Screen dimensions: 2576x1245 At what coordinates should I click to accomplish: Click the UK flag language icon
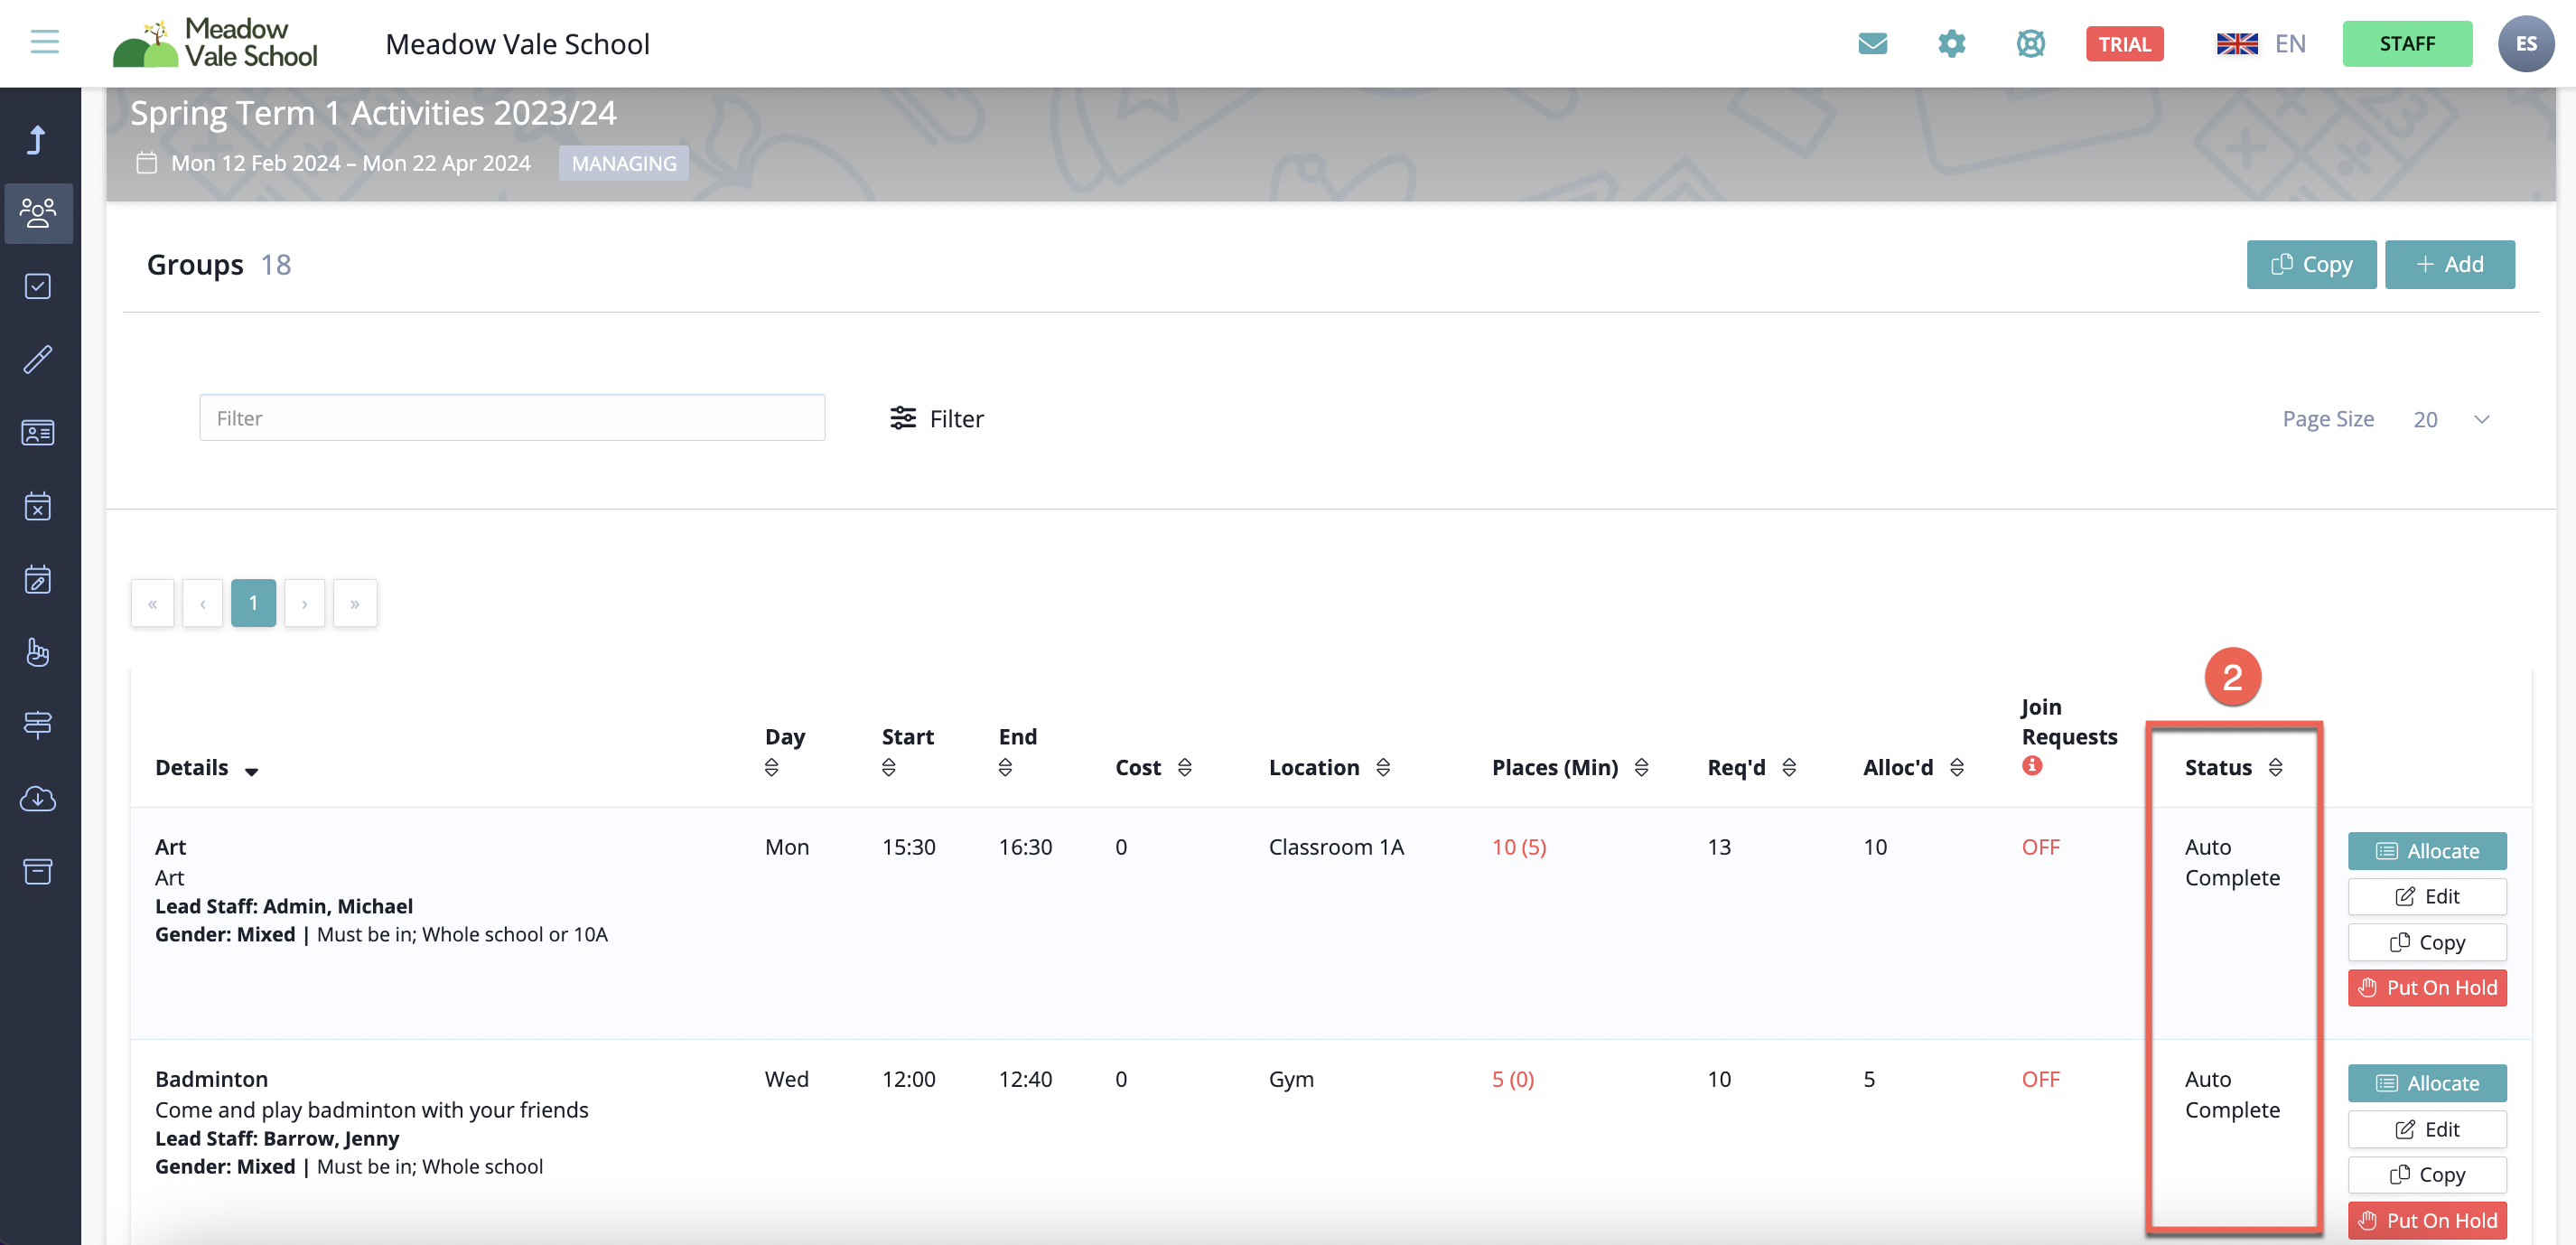(x=2237, y=43)
